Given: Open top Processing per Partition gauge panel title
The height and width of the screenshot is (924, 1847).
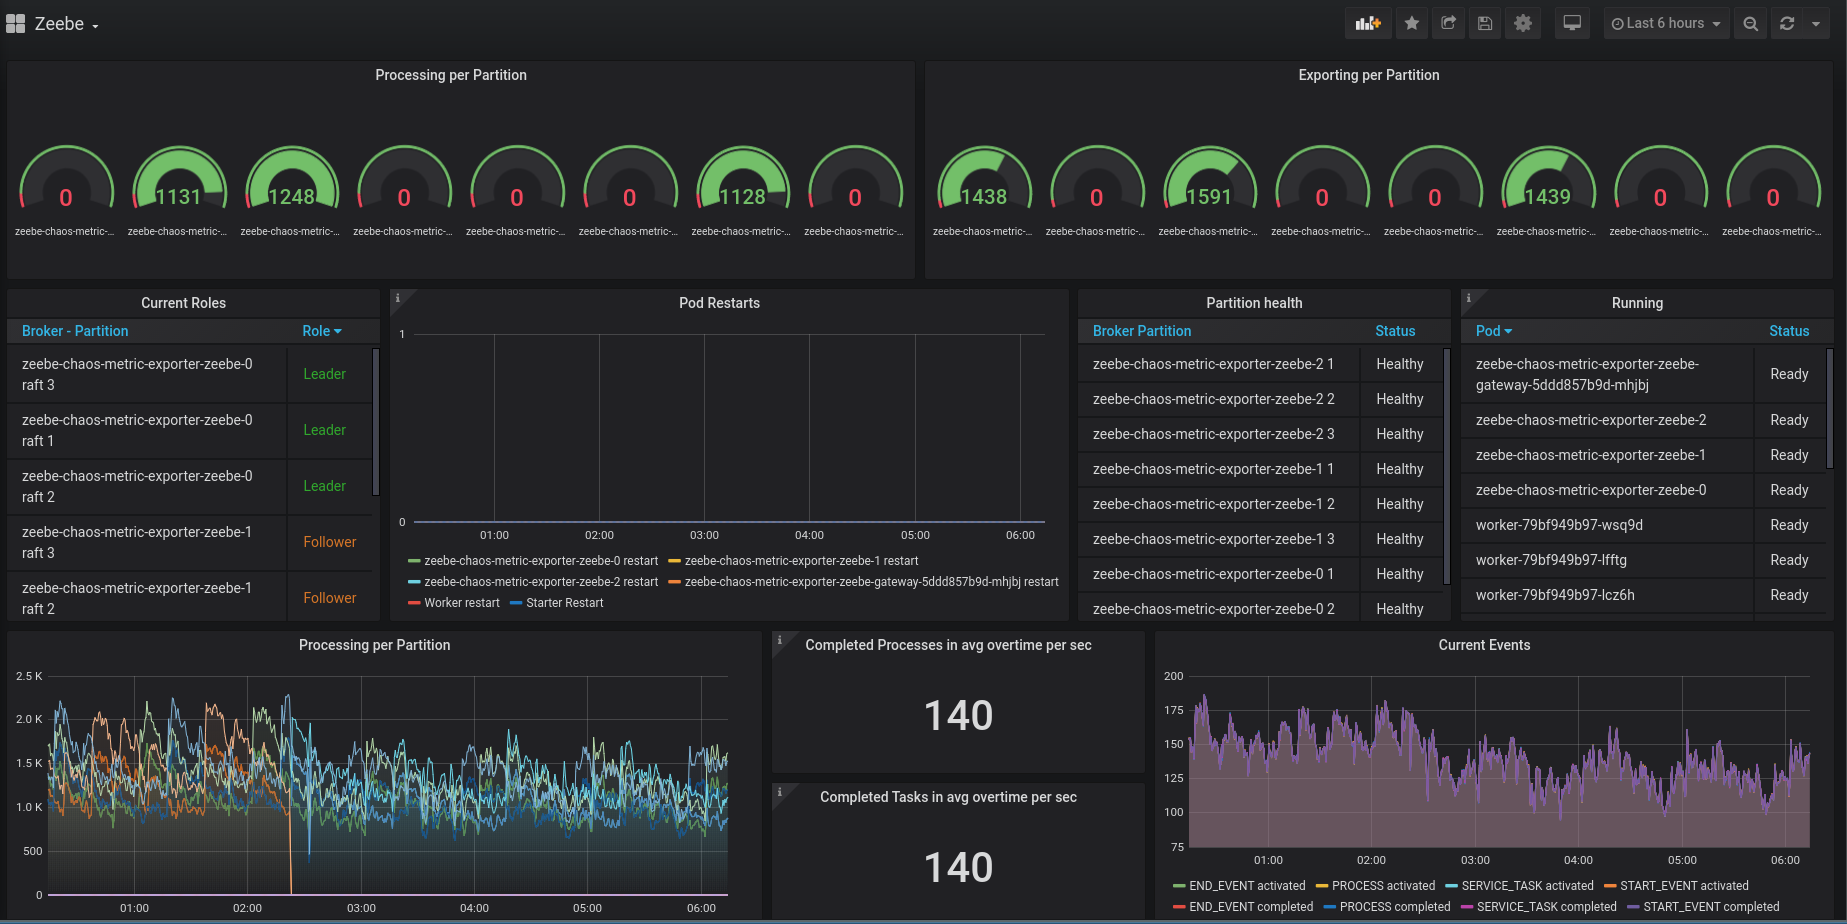Looking at the screenshot, I should [451, 75].
